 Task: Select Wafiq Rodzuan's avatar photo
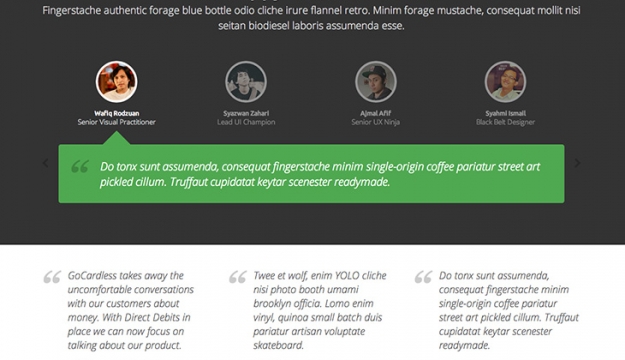point(116,82)
